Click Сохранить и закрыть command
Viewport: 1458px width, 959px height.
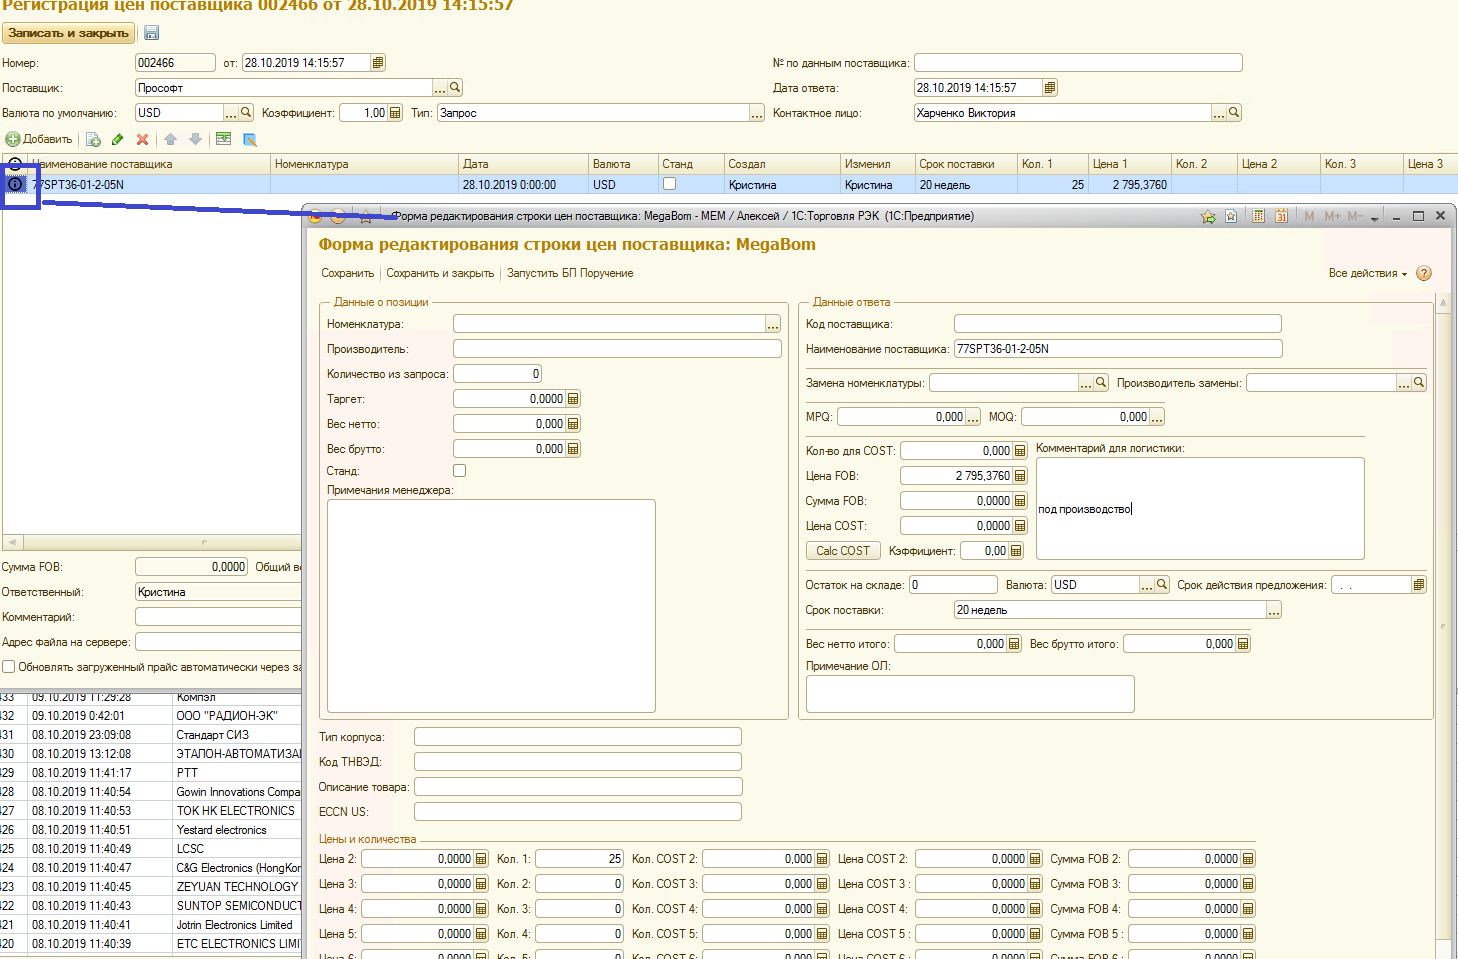440,273
